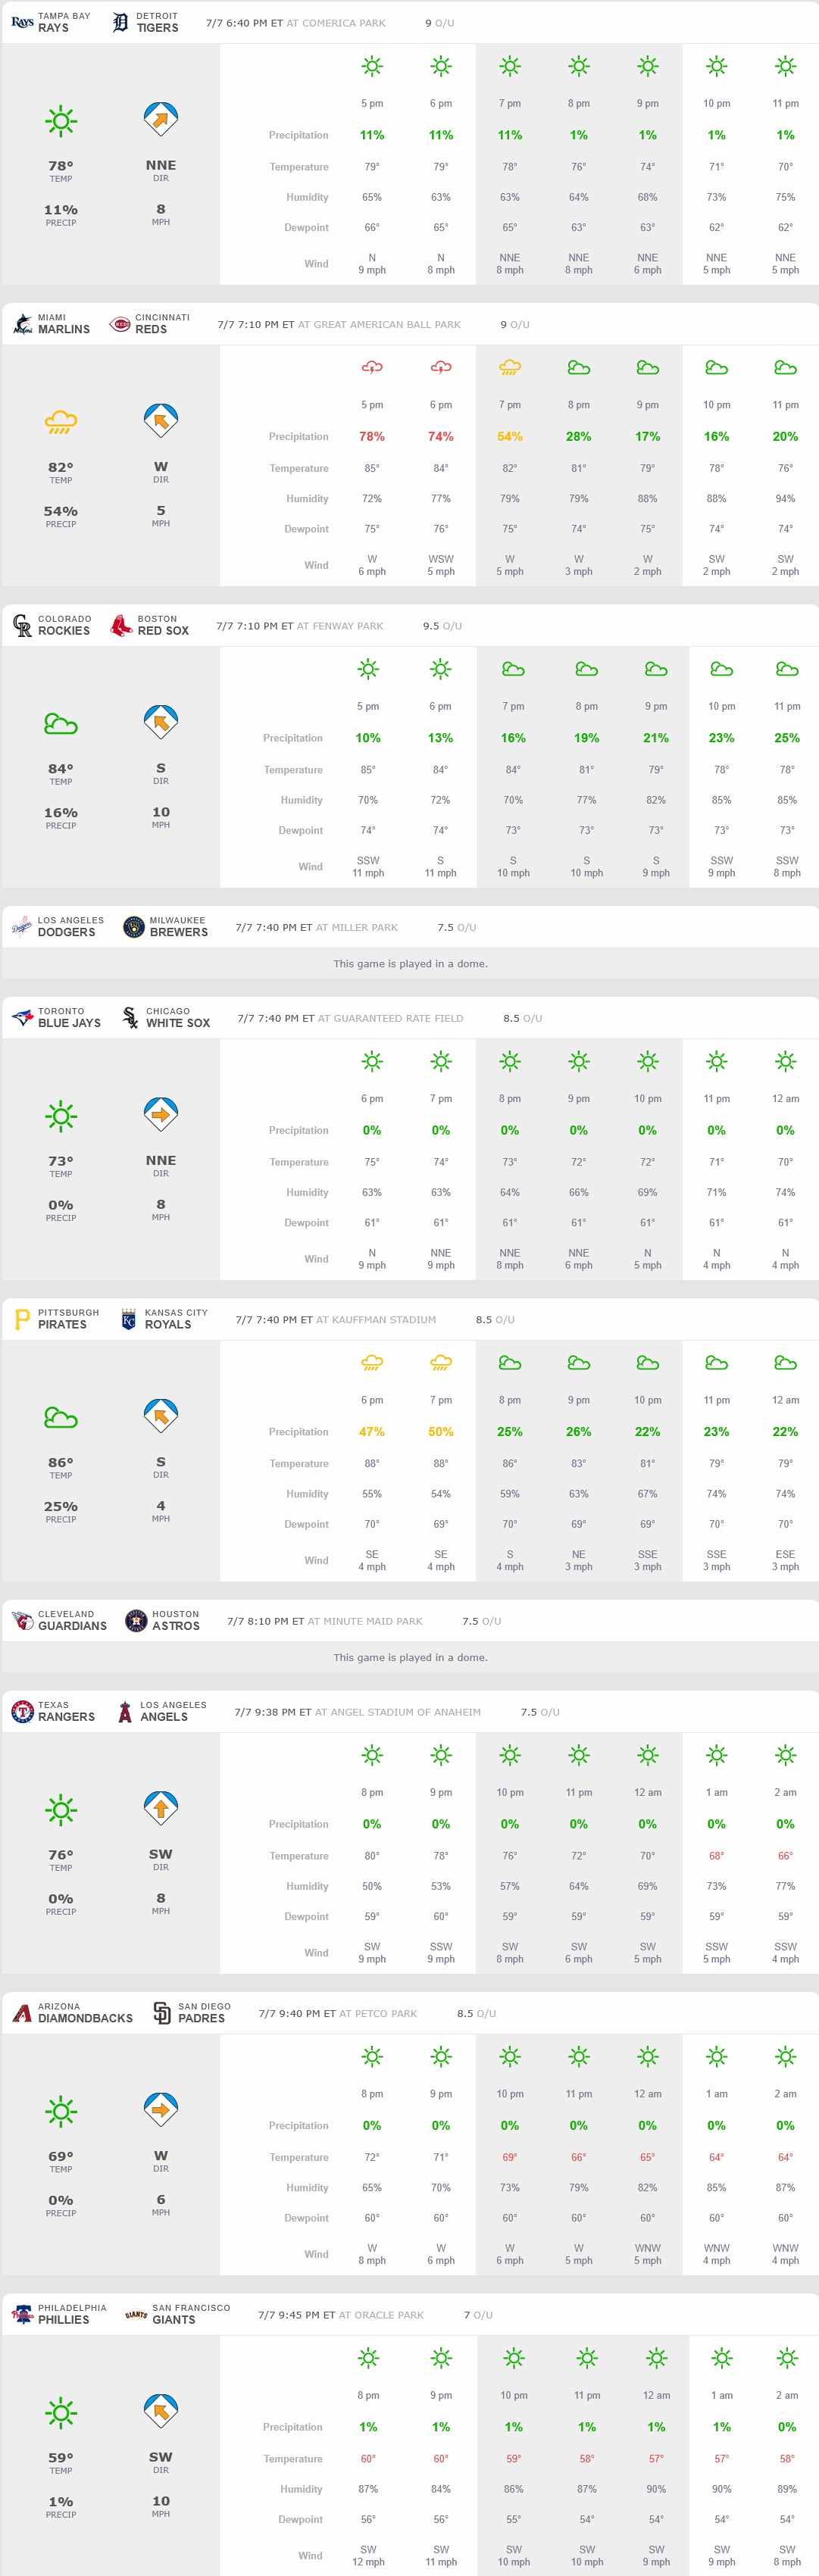Image resolution: width=819 pixels, height=2576 pixels.
Task: Click the large sun icon for Rays-Tigers game
Action: 61,121
